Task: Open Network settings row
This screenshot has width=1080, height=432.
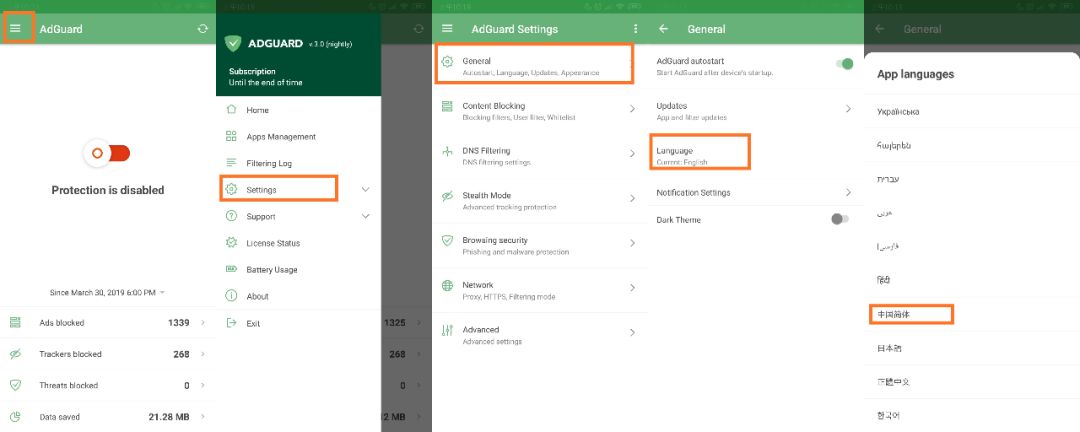Action: [x=539, y=290]
